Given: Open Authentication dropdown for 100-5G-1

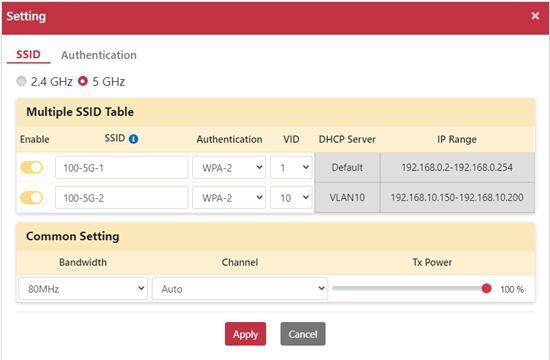Looking at the screenshot, I should coord(229,168).
